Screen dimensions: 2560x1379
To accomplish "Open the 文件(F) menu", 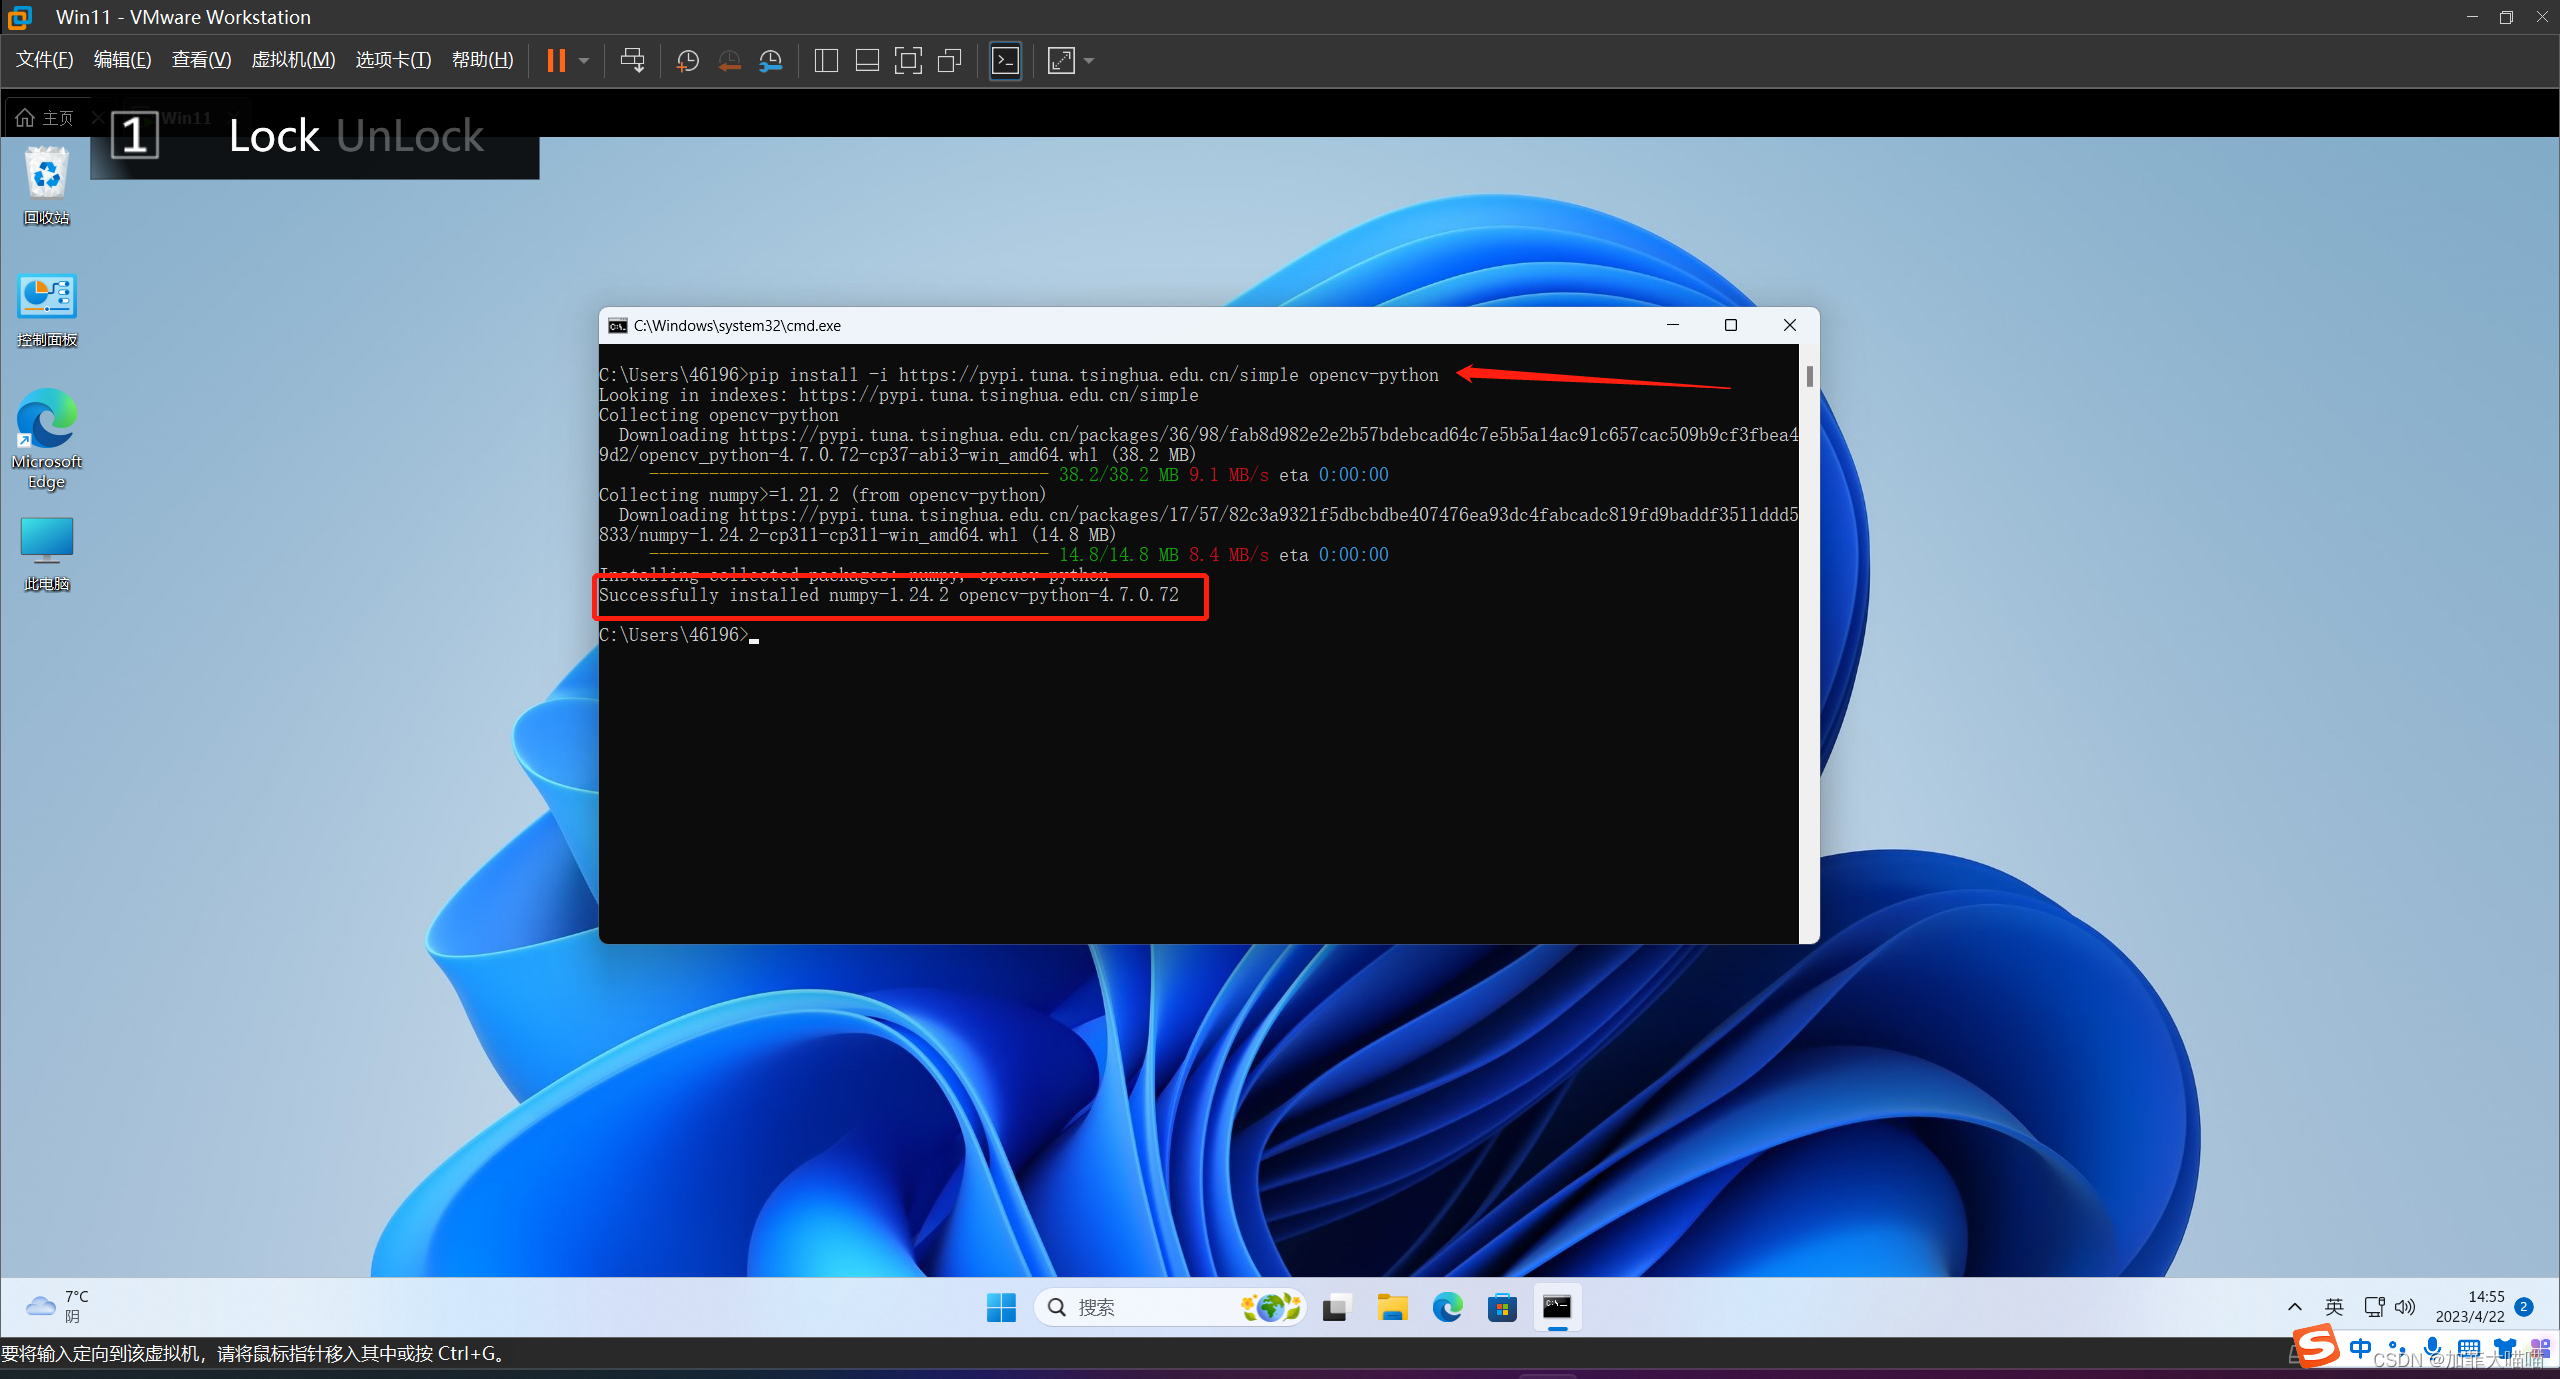I will point(45,60).
